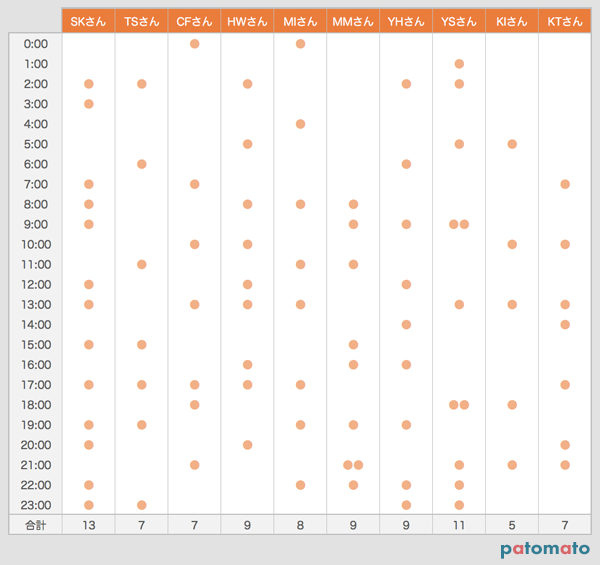Select the YSさん dot at 23:00
The width and height of the screenshot is (600, 565).
[x=459, y=505]
